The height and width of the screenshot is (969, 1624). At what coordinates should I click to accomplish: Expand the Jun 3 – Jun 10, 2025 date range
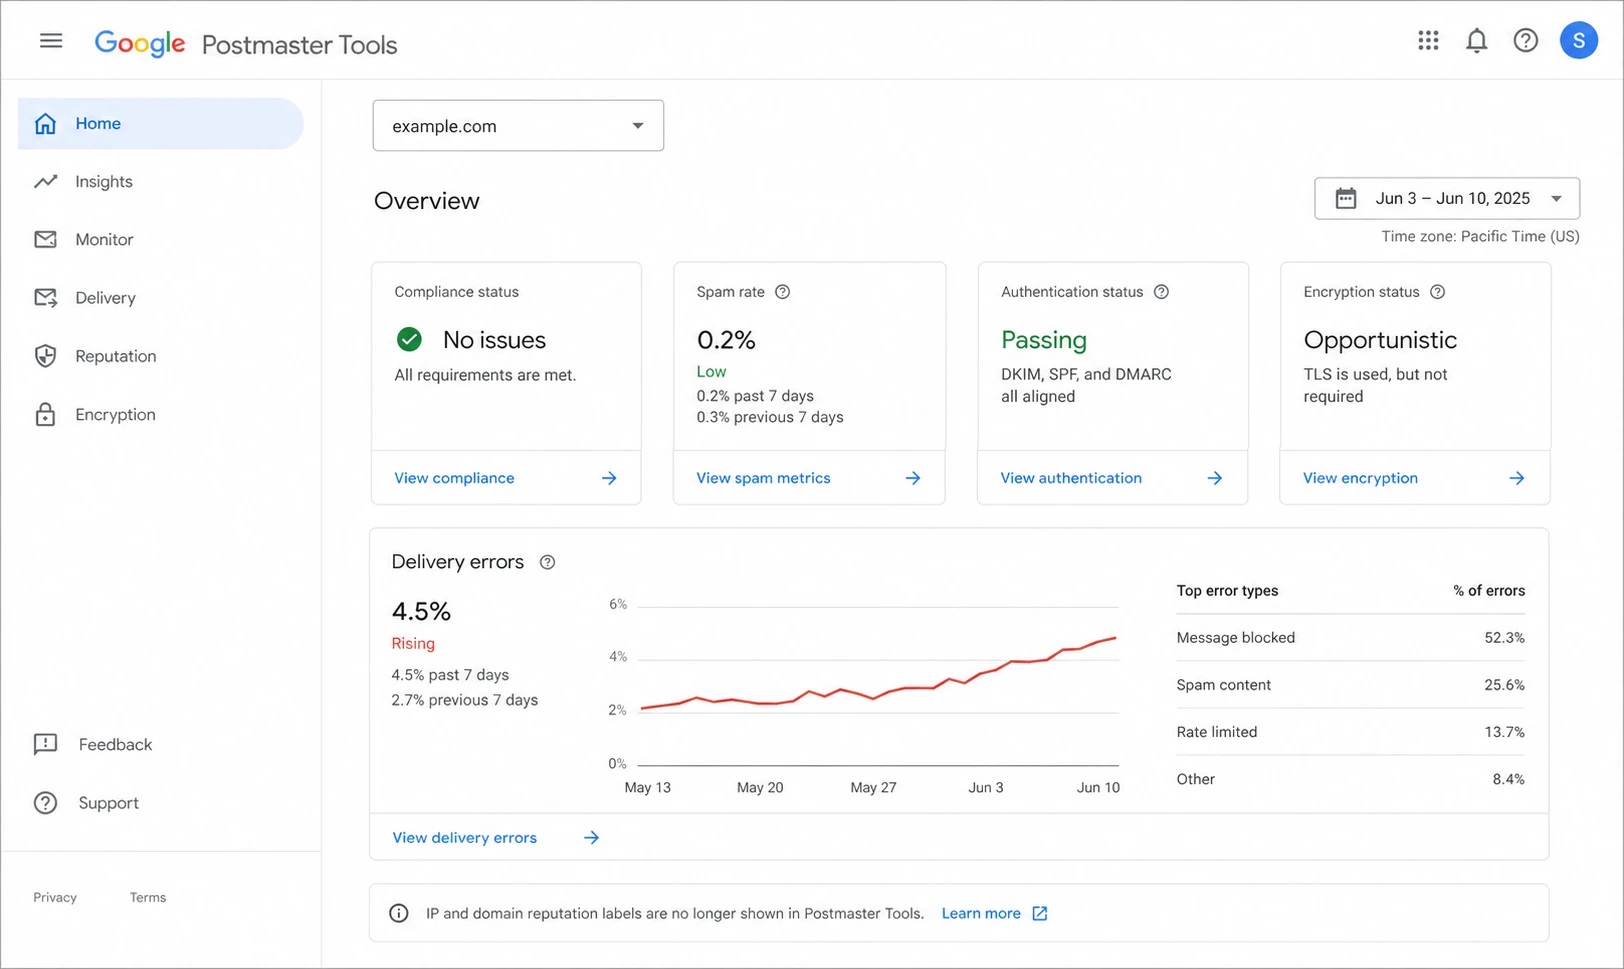coord(1447,198)
